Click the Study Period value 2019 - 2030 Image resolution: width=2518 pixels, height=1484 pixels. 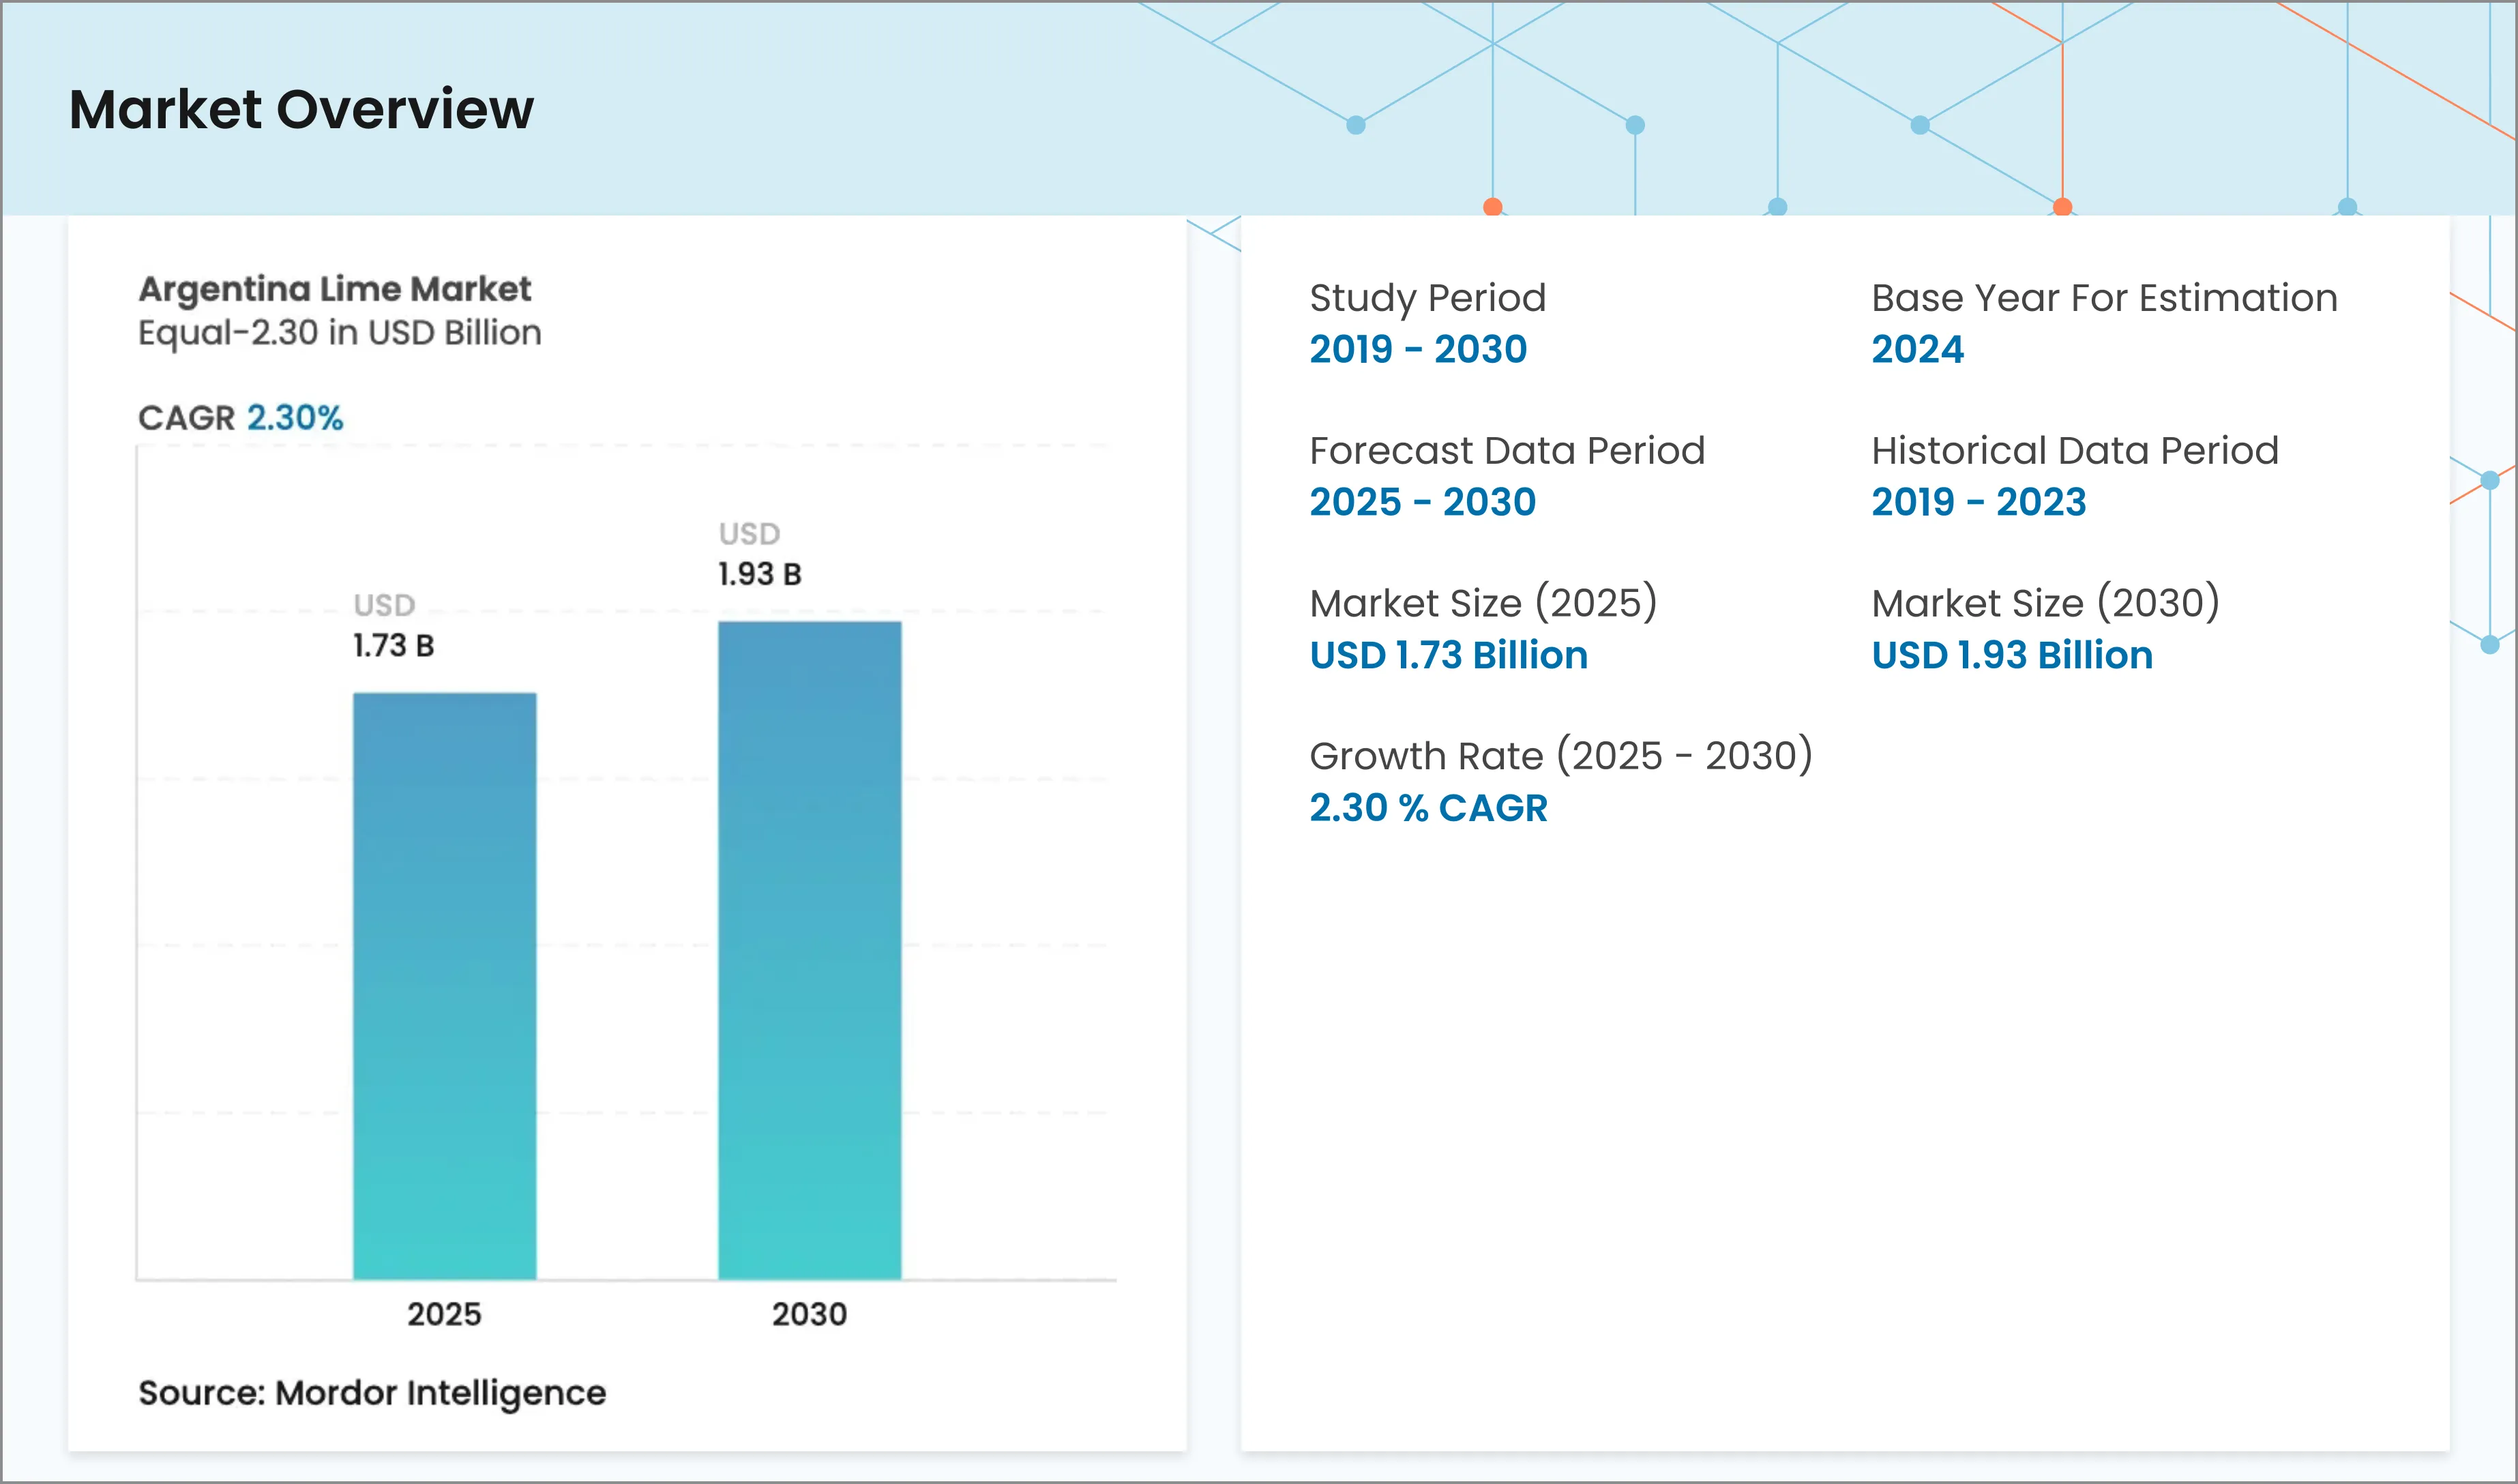click(1418, 349)
